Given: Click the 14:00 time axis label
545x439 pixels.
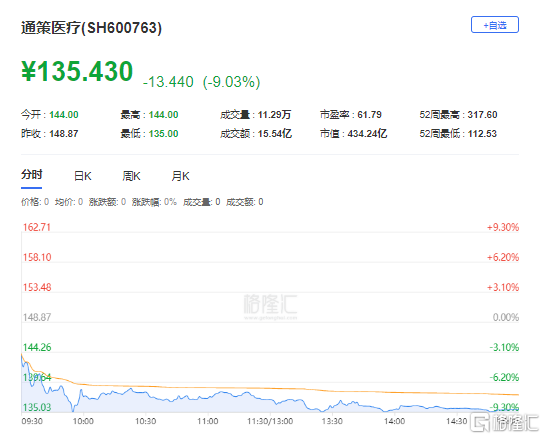Looking at the screenshot, I should pyautogui.click(x=394, y=421).
